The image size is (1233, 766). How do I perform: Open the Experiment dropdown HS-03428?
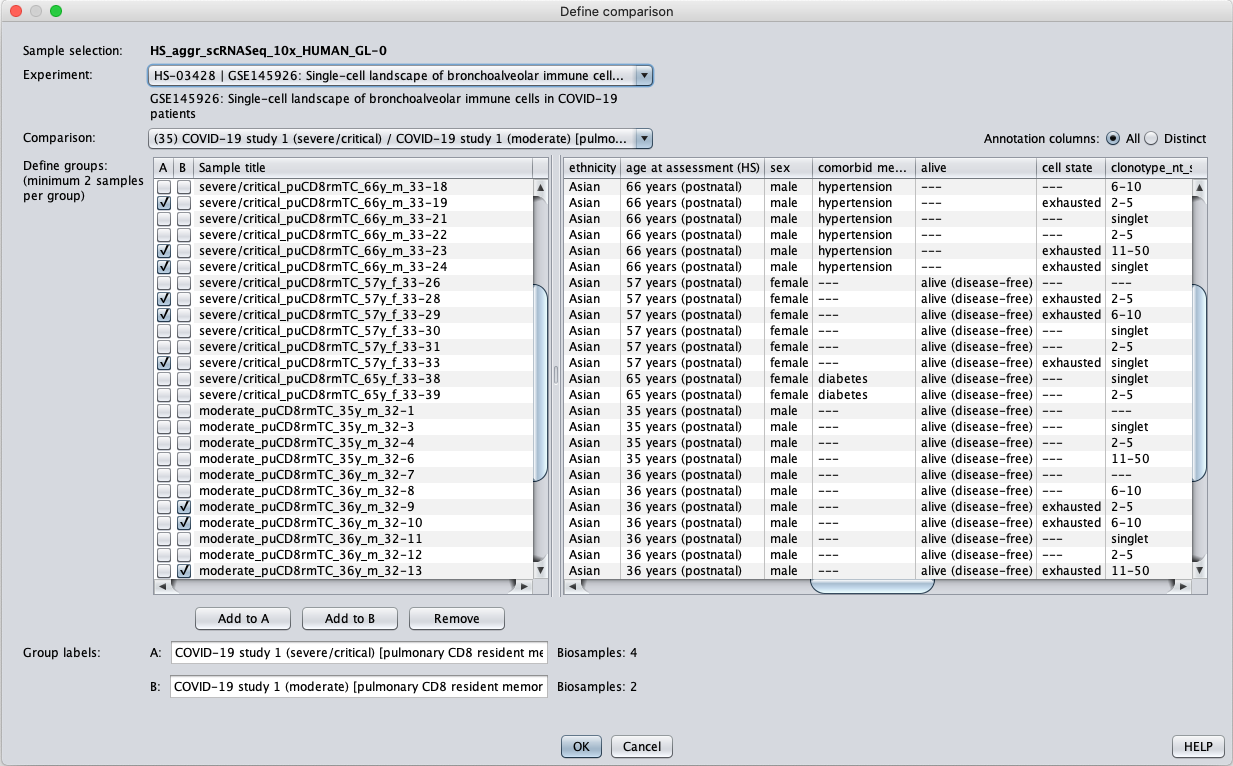[x=400, y=76]
